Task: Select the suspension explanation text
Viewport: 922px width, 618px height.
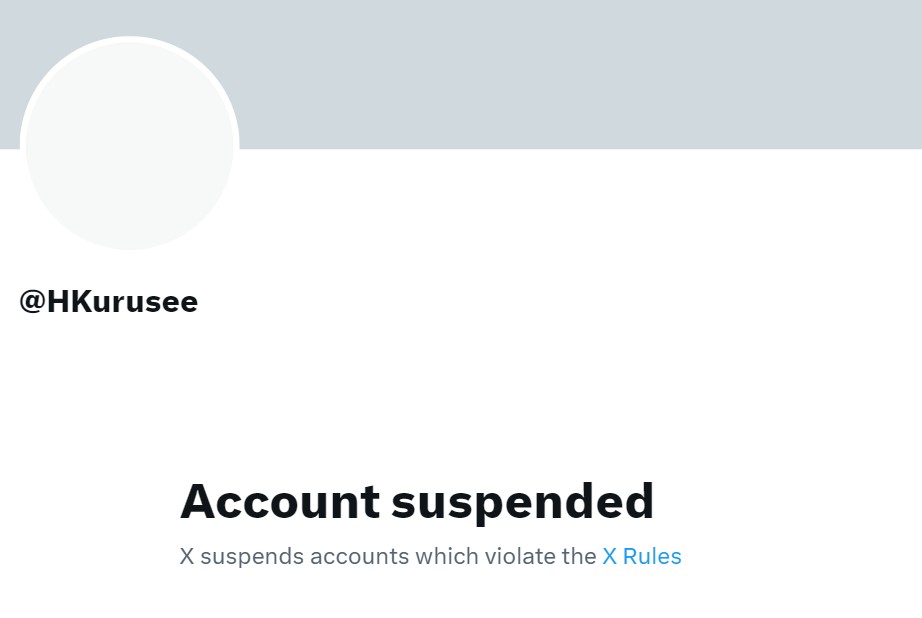Action: coord(430,556)
